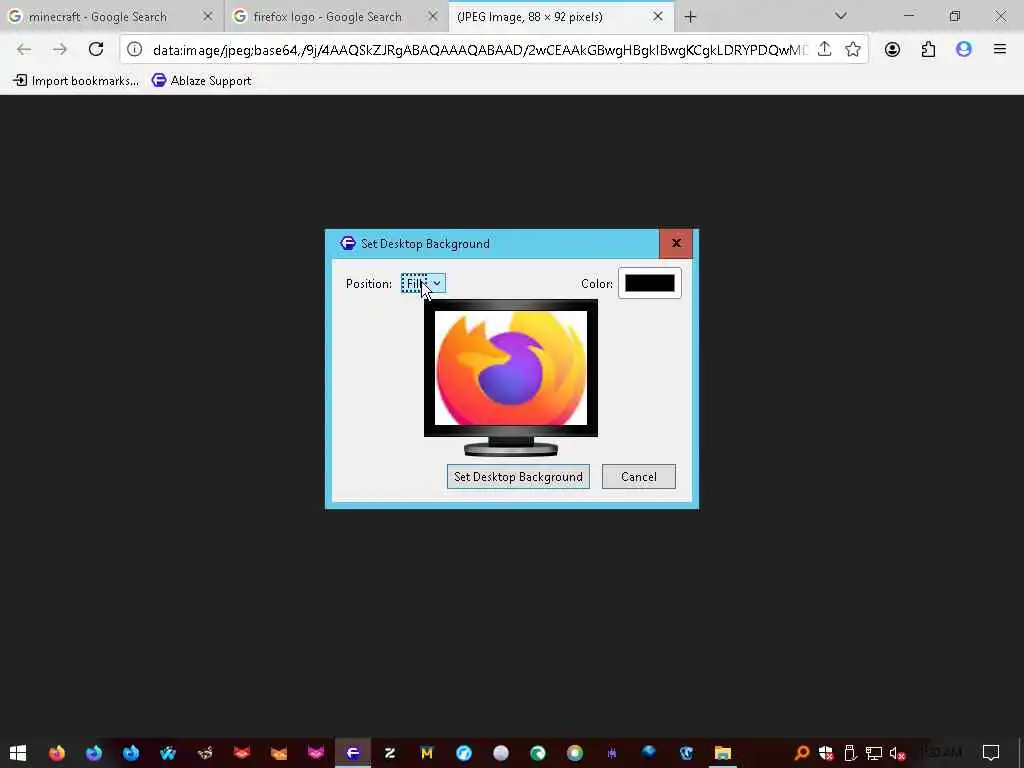The image size is (1024, 768).
Task: Click the USB safely remove tray icon
Action: pyautogui.click(x=850, y=754)
